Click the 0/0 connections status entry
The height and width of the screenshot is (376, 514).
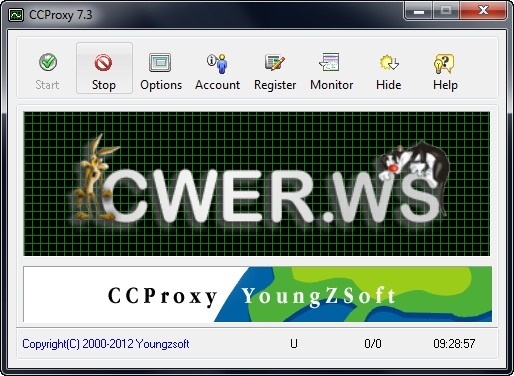click(x=373, y=344)
